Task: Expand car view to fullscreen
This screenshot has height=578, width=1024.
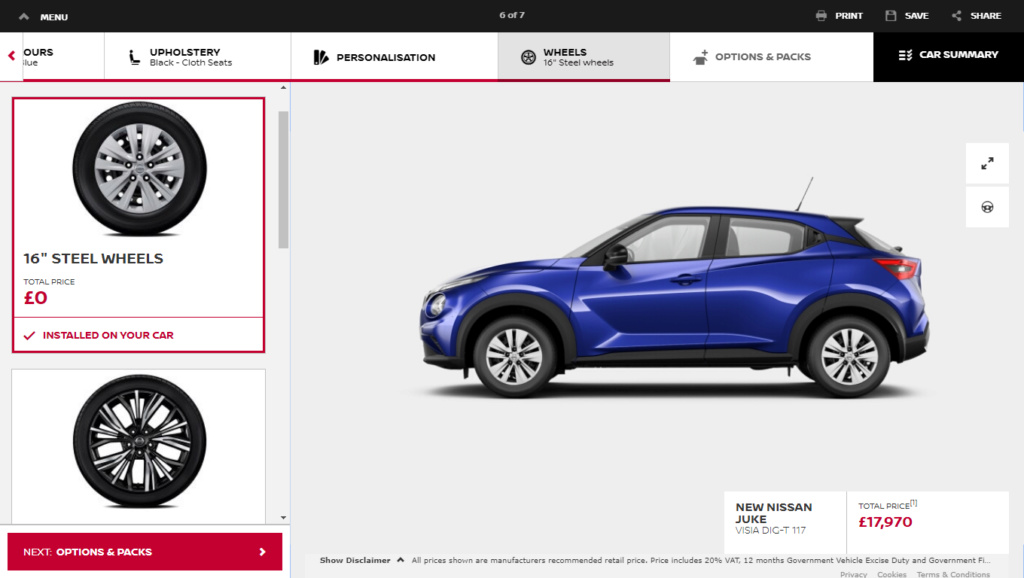Action: point(987,163)
